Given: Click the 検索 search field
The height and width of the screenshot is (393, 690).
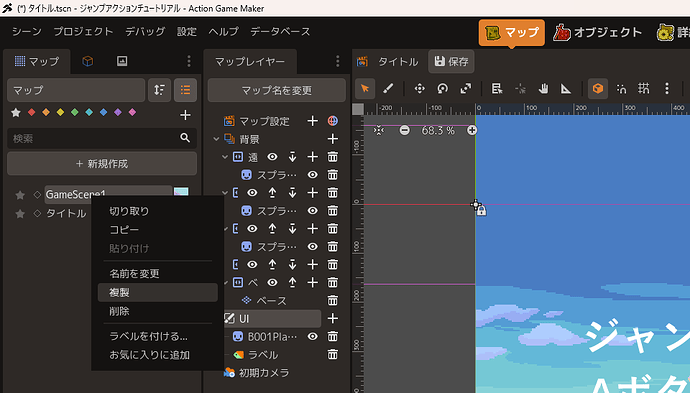Looking at the screenshot, I should coord(102,139).
